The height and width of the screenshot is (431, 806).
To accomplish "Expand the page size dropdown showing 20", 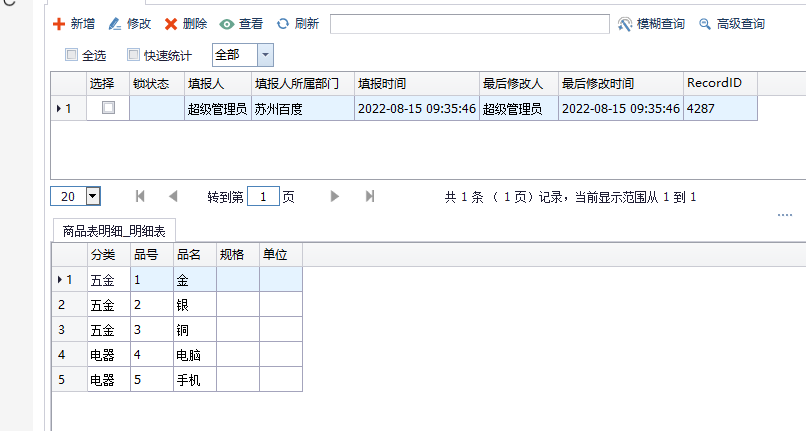I will 93,197.
